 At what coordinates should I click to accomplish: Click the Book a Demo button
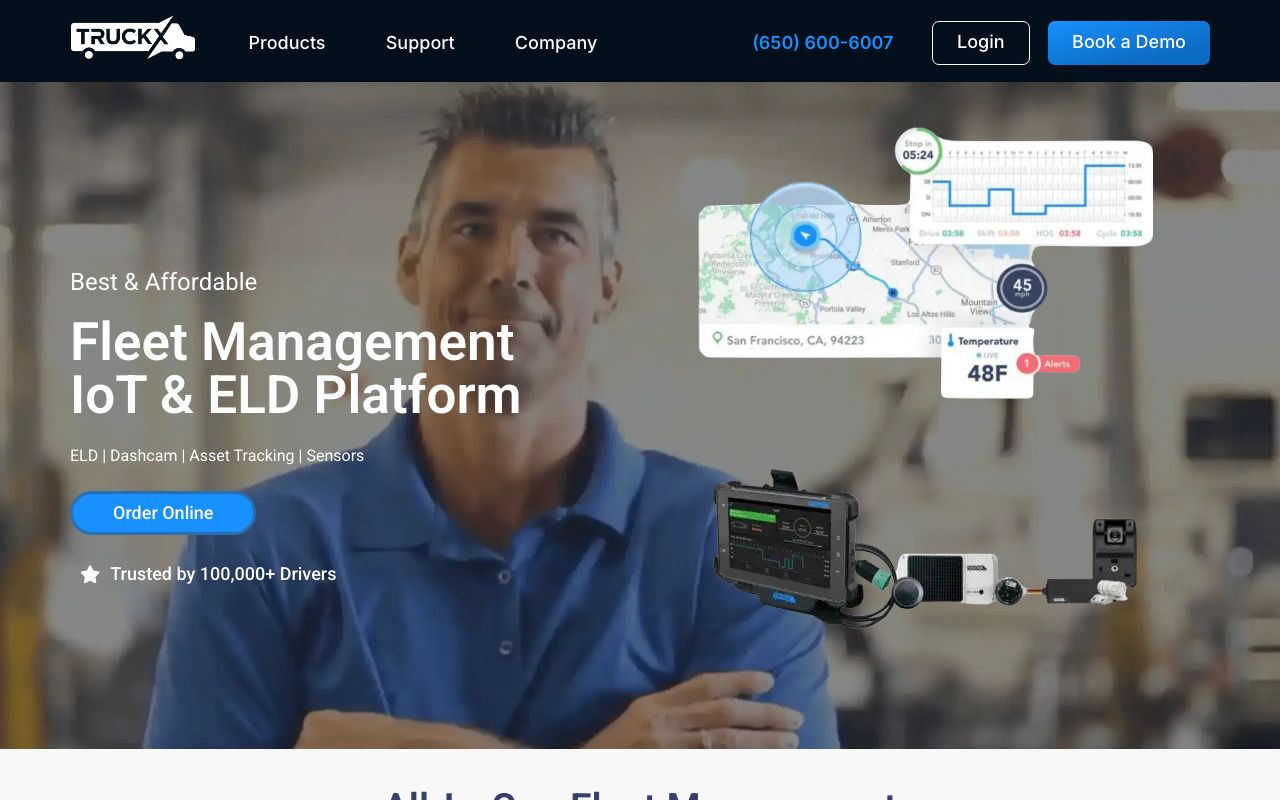[1128, 42]
